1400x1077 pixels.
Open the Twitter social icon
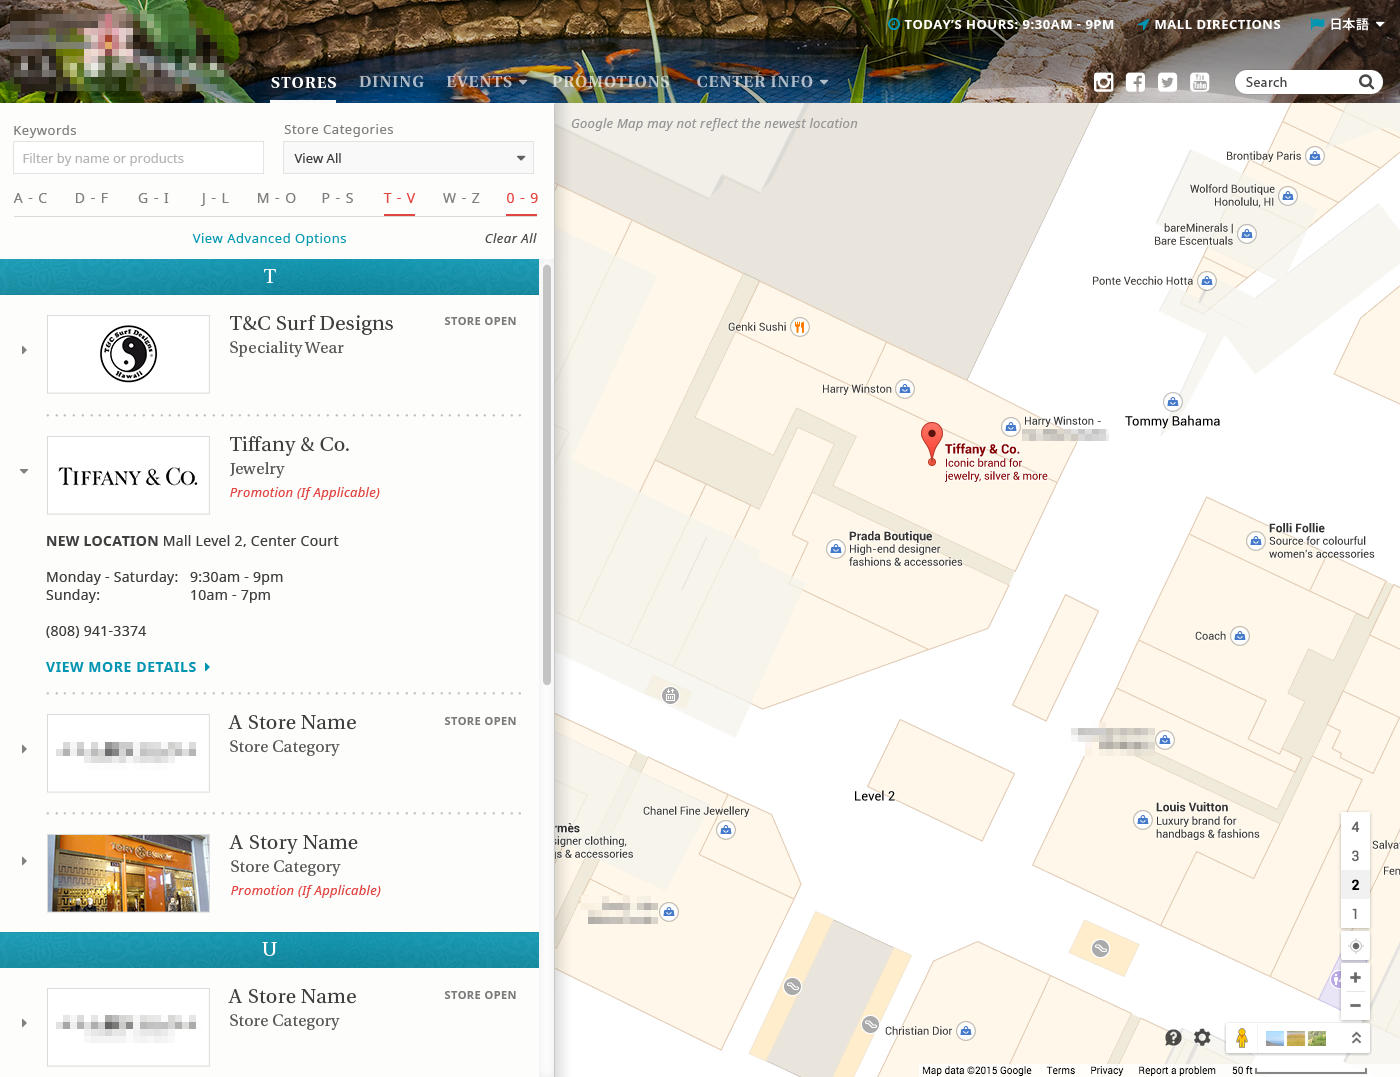point(1167,82)
